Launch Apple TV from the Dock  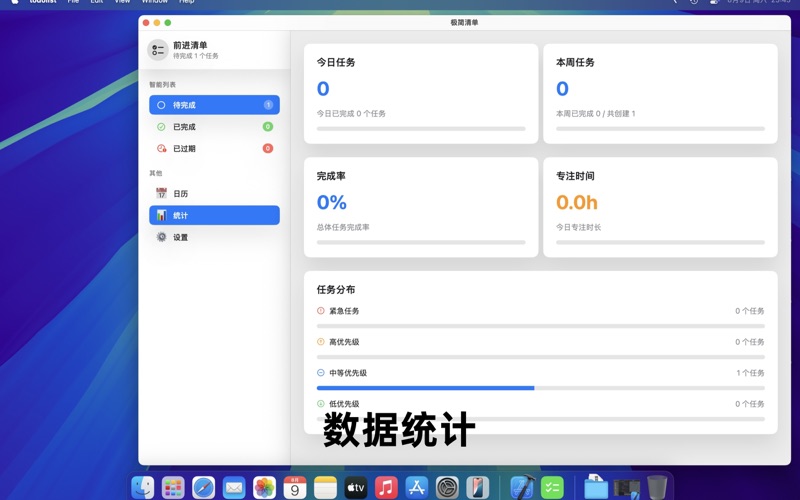tap(356, 488)
